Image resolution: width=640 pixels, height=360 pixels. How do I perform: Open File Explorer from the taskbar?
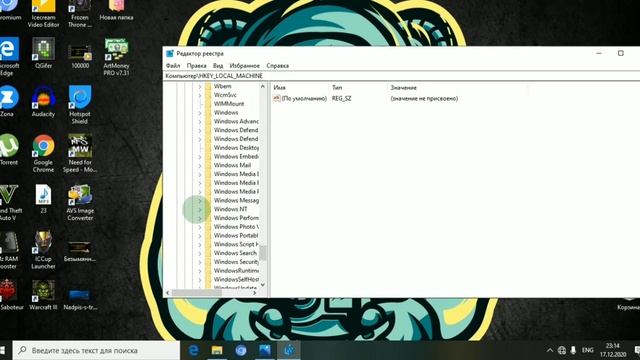point(217,350)
